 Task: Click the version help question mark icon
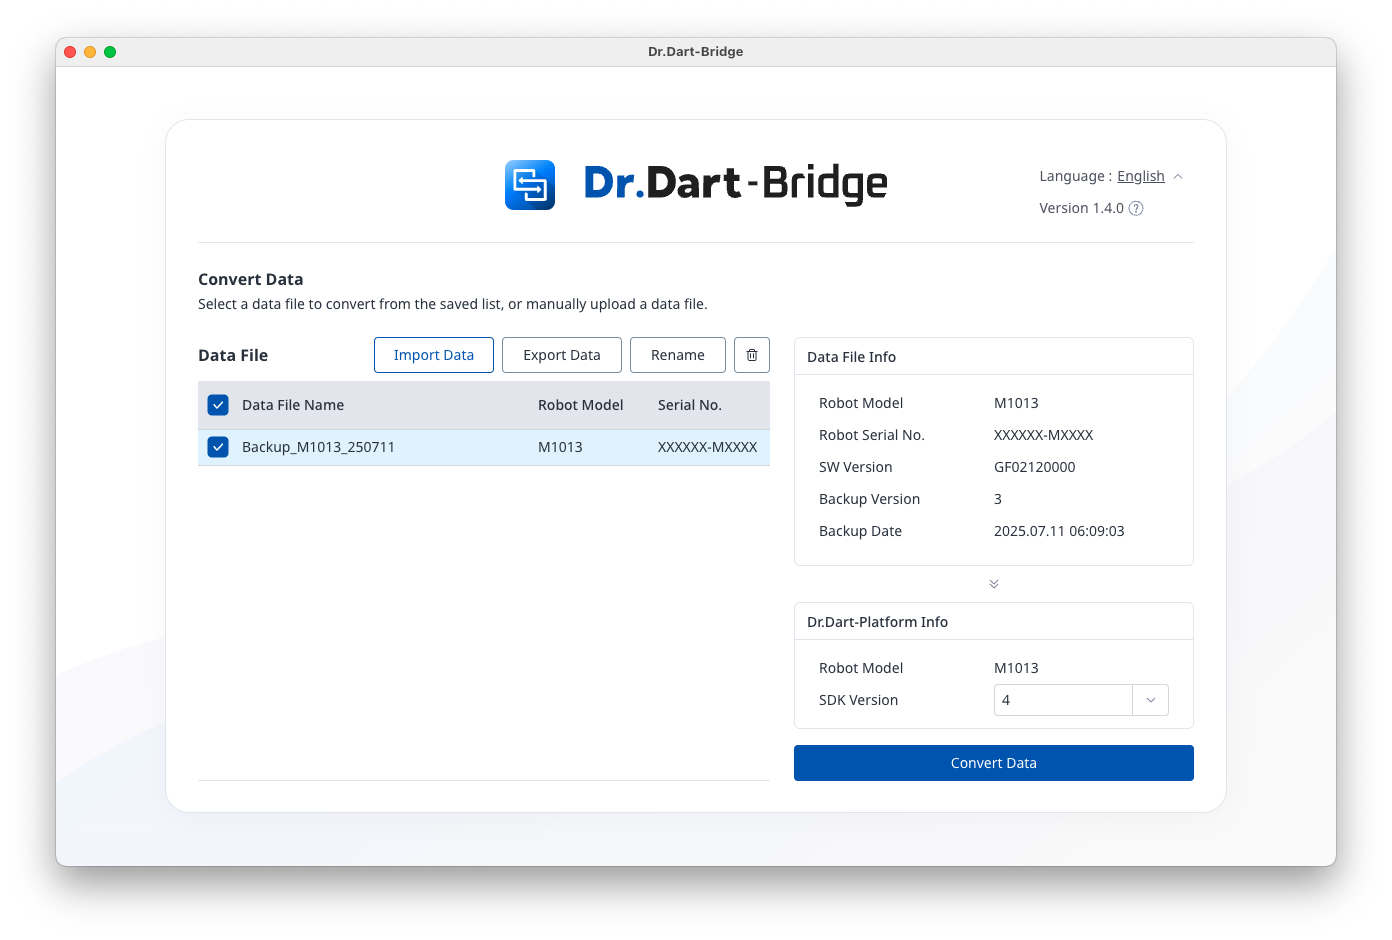[x=1136, y=208]
